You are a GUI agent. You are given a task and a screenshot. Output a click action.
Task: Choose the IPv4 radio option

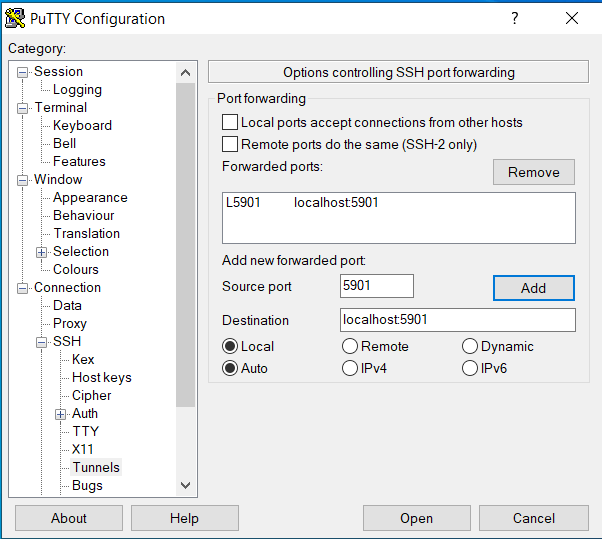(x=350, y=368)
